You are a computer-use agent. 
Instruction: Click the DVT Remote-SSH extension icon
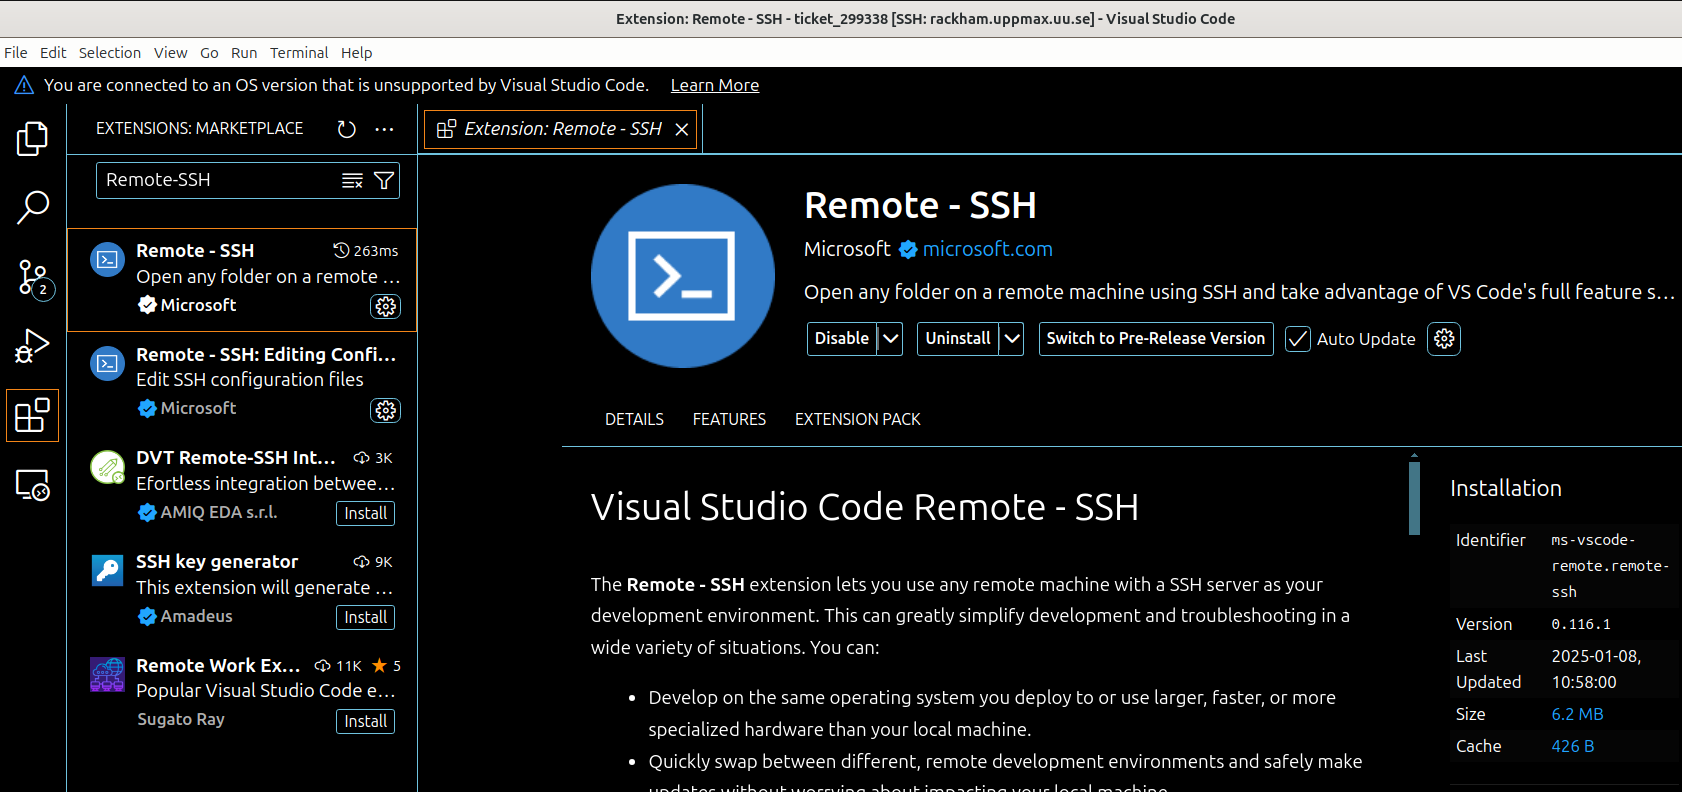(108, 467)
